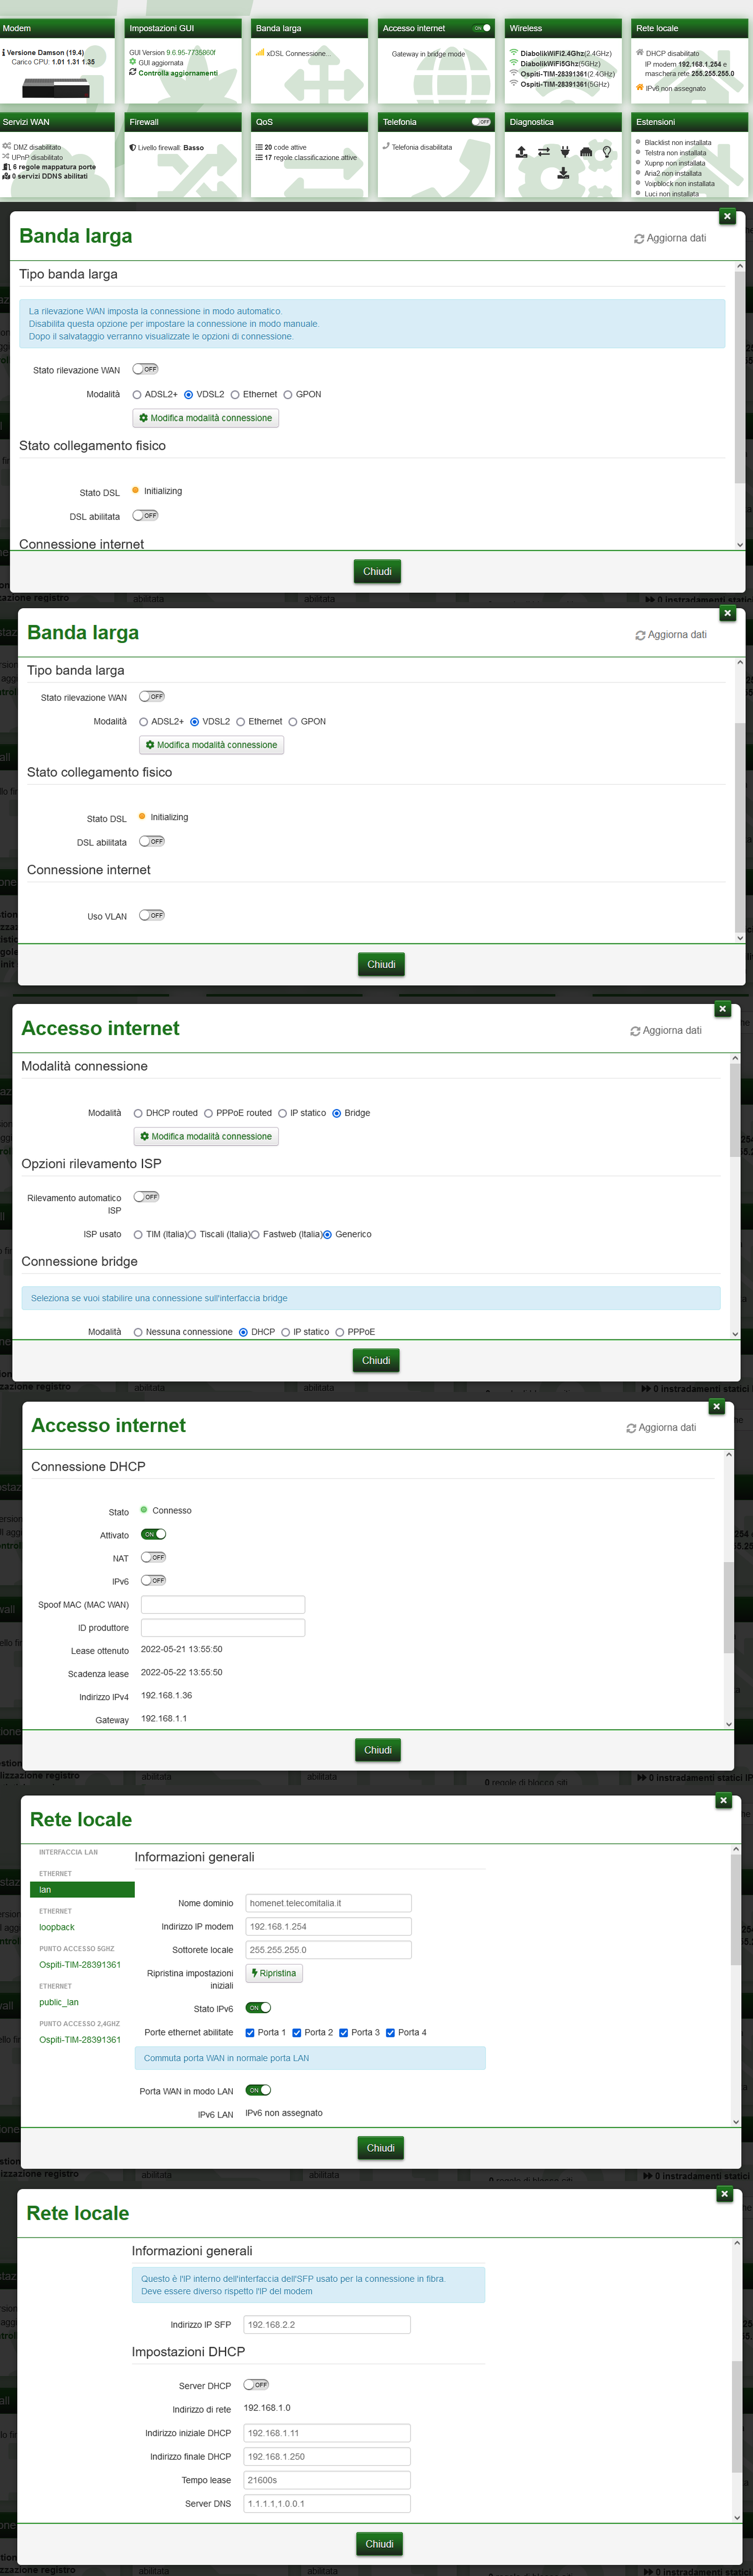This screenshot has height=2576, width=753.
Task: Click the list icon beside 20 code attive
Action: (x=259, y=147)
